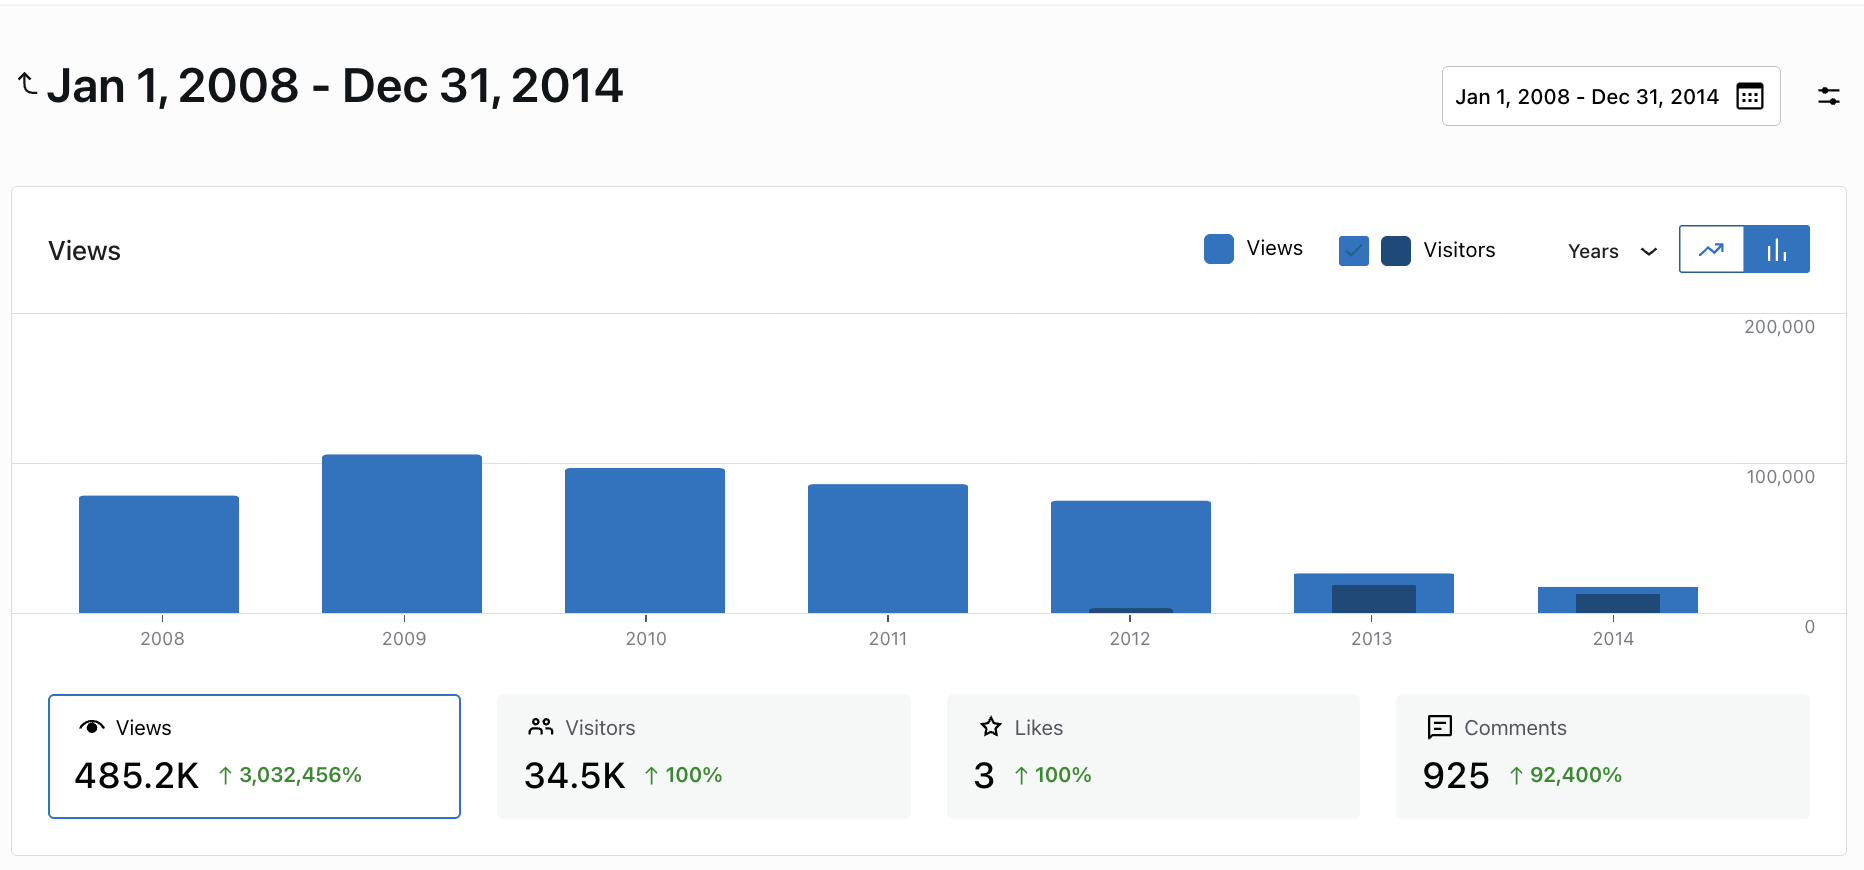Open the filter sliders settings icon

point(1829,96)
